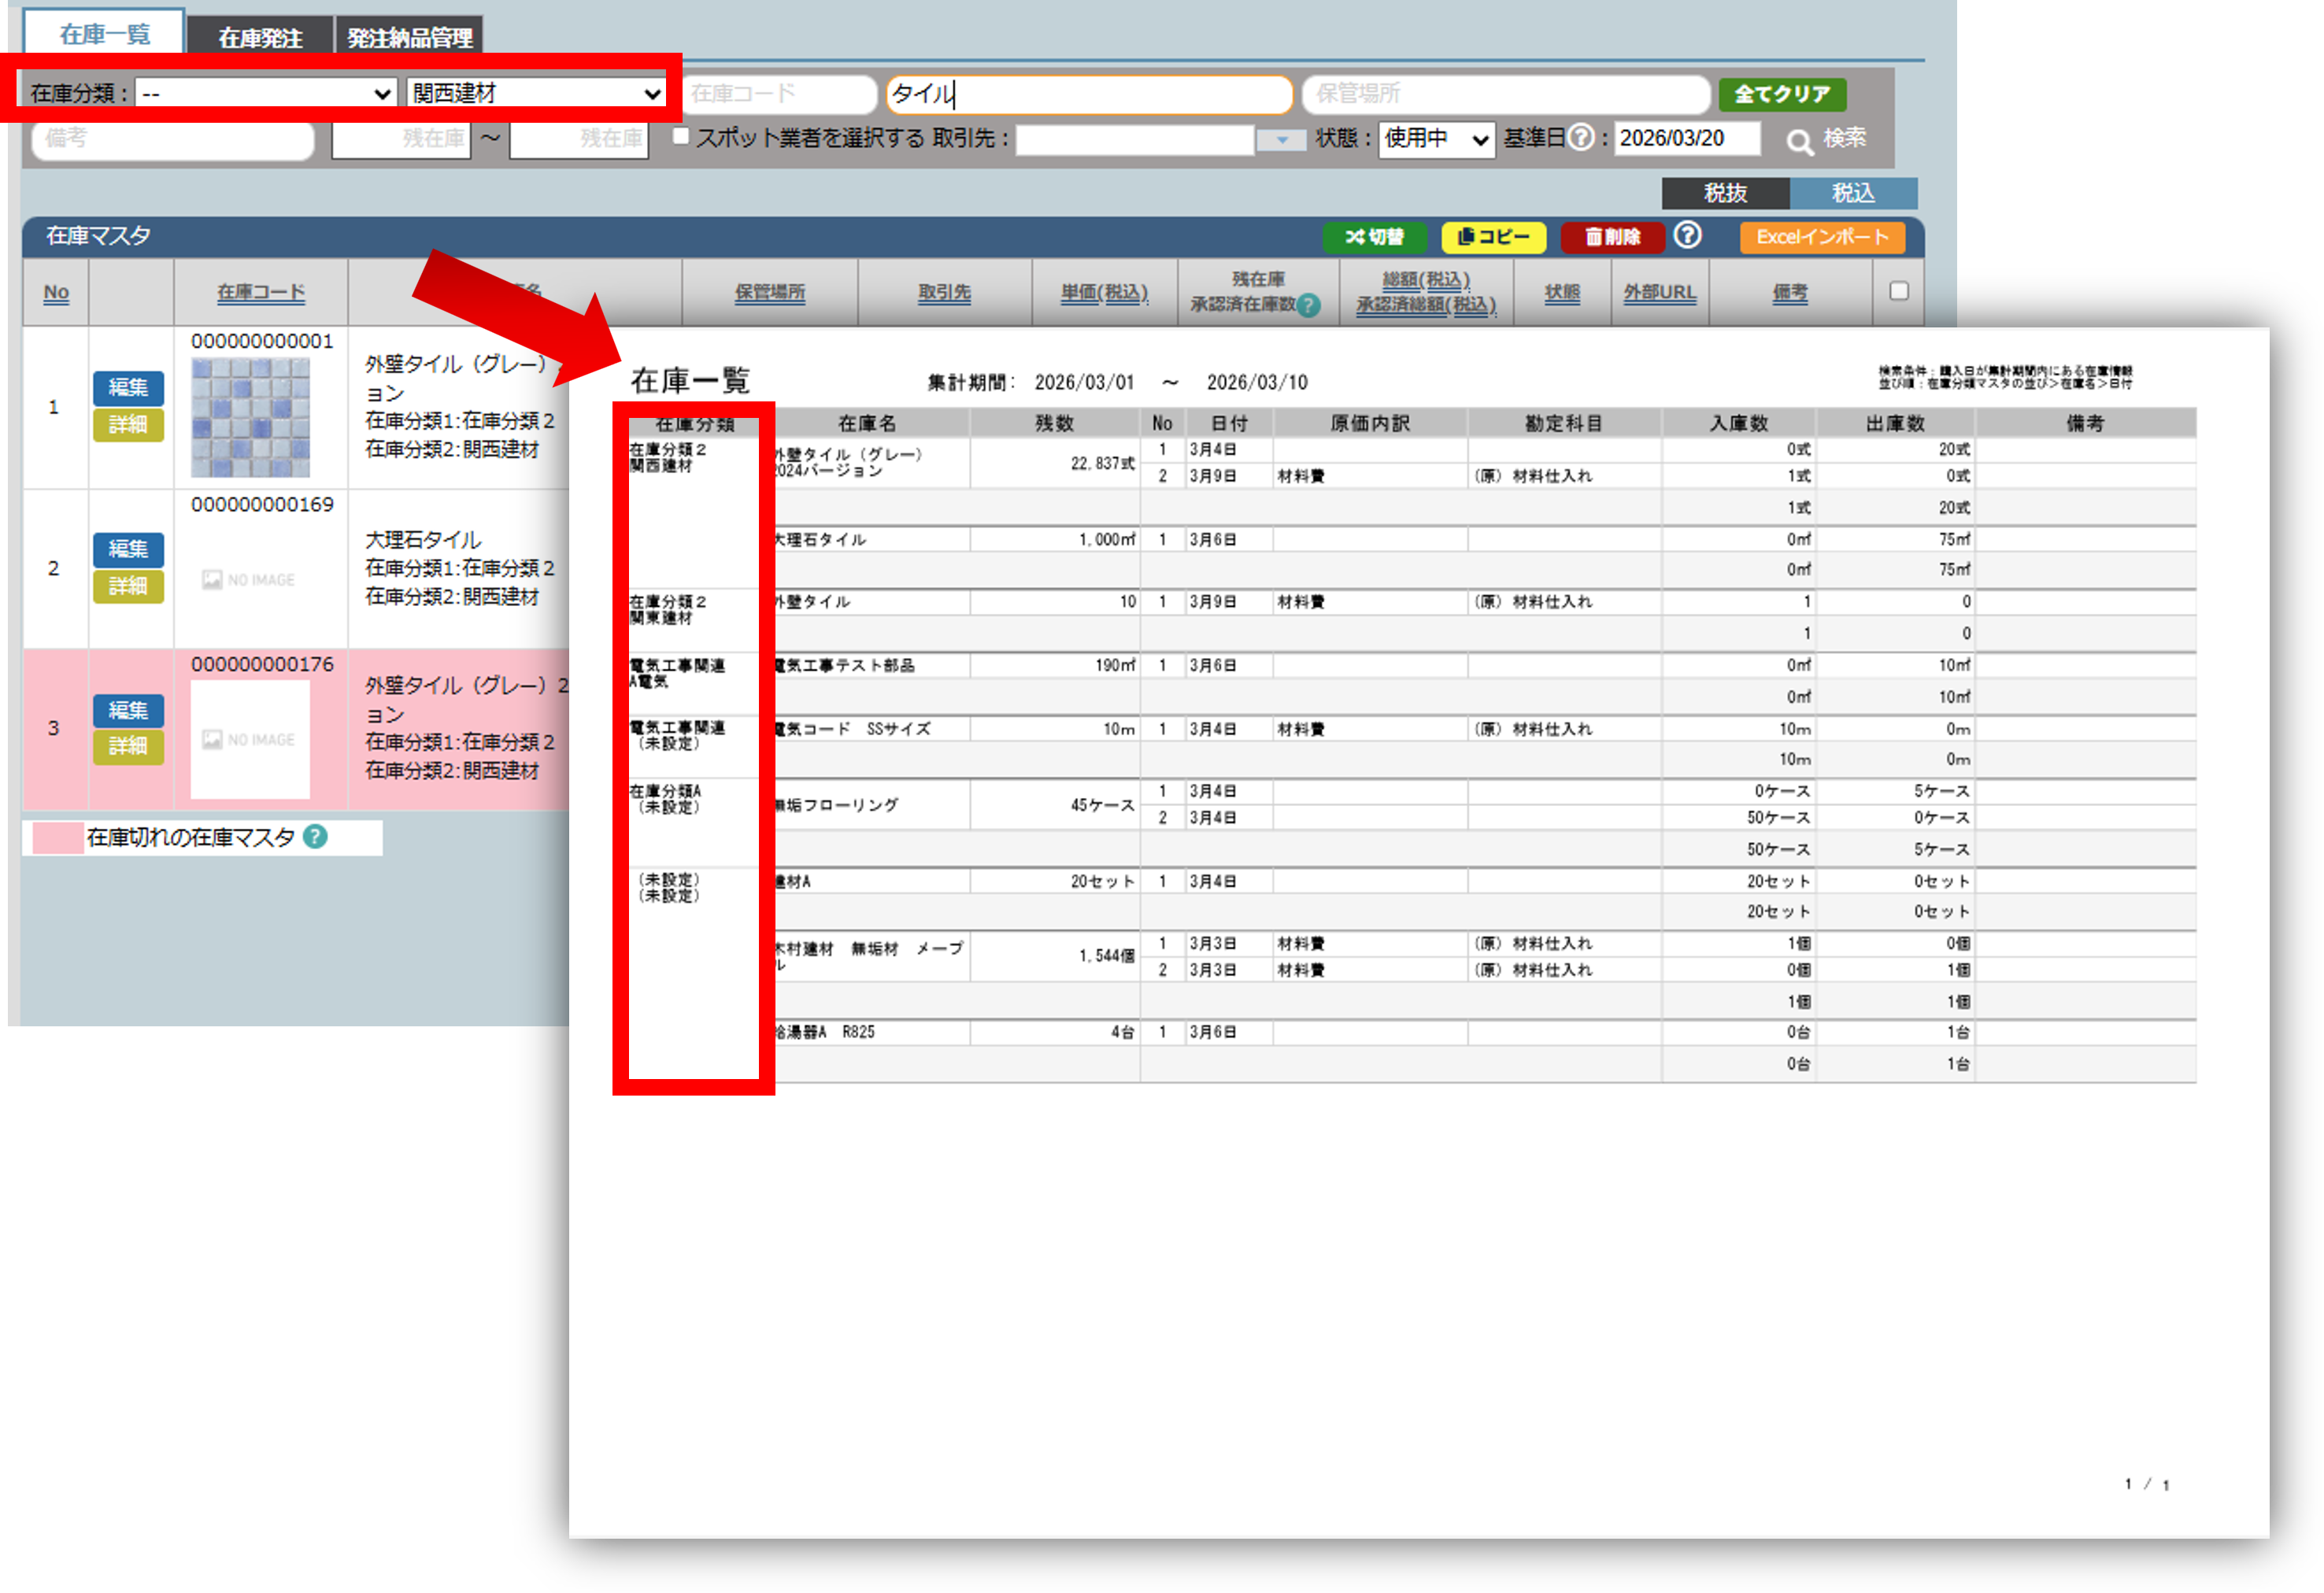Click the blue tile thumbnail image
The image size is (2324, 1593).
point(250,417)
